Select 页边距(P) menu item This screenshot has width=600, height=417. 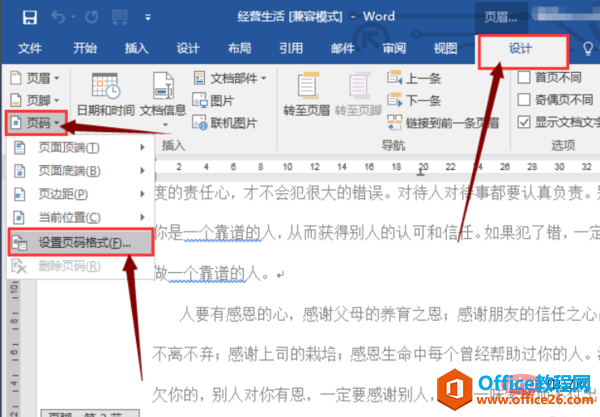pyautogui.click(x=80, y=194)
